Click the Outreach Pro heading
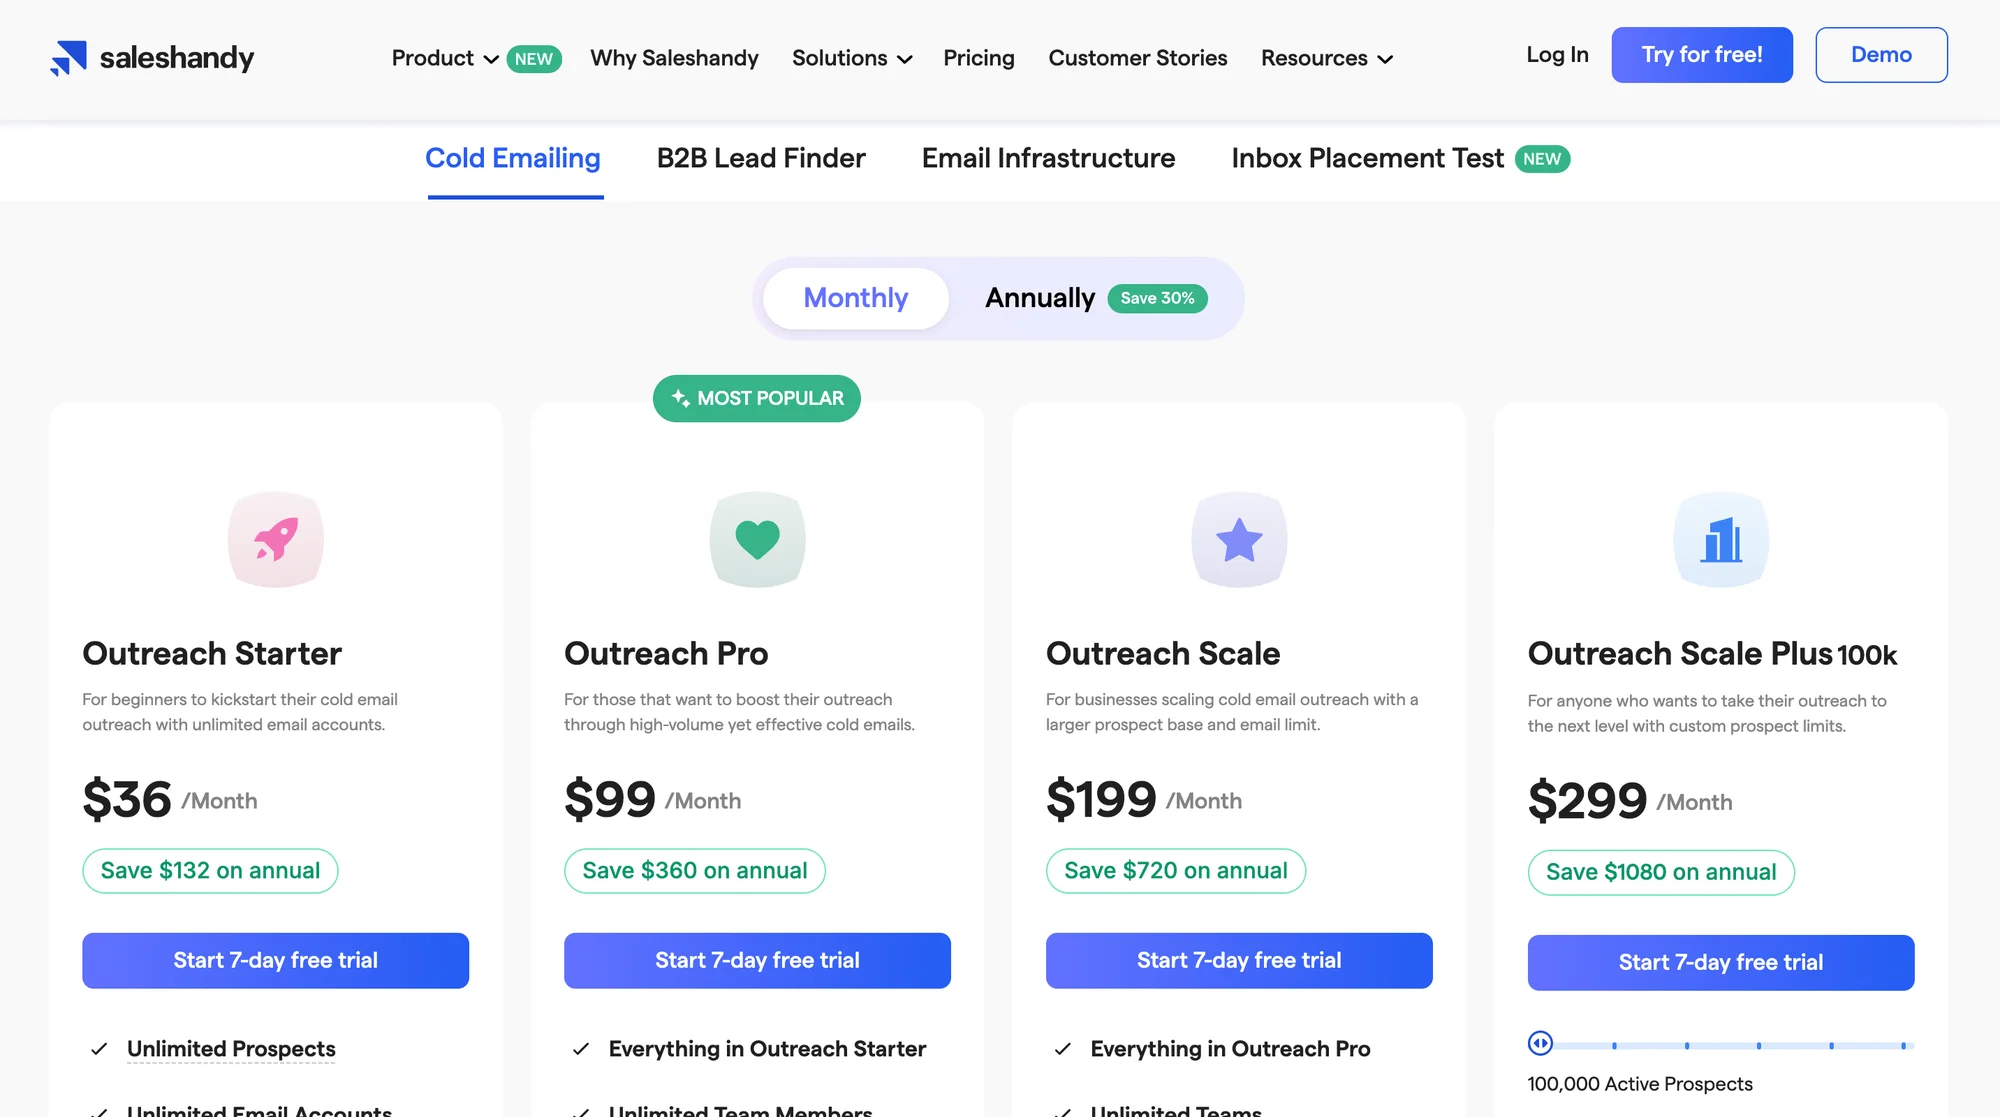The image size is (2000, 1117). point(666,653)
